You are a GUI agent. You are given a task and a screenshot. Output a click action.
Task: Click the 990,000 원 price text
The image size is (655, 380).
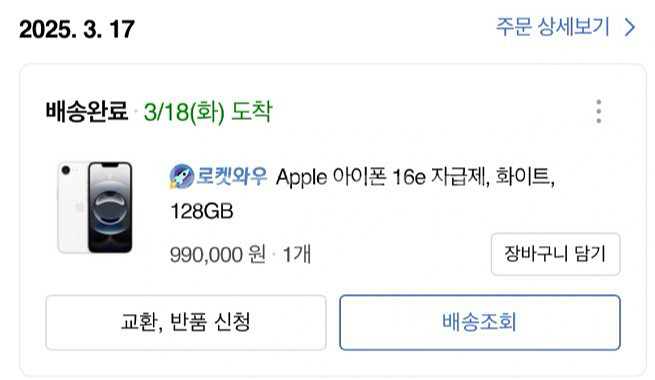point(218,254)
